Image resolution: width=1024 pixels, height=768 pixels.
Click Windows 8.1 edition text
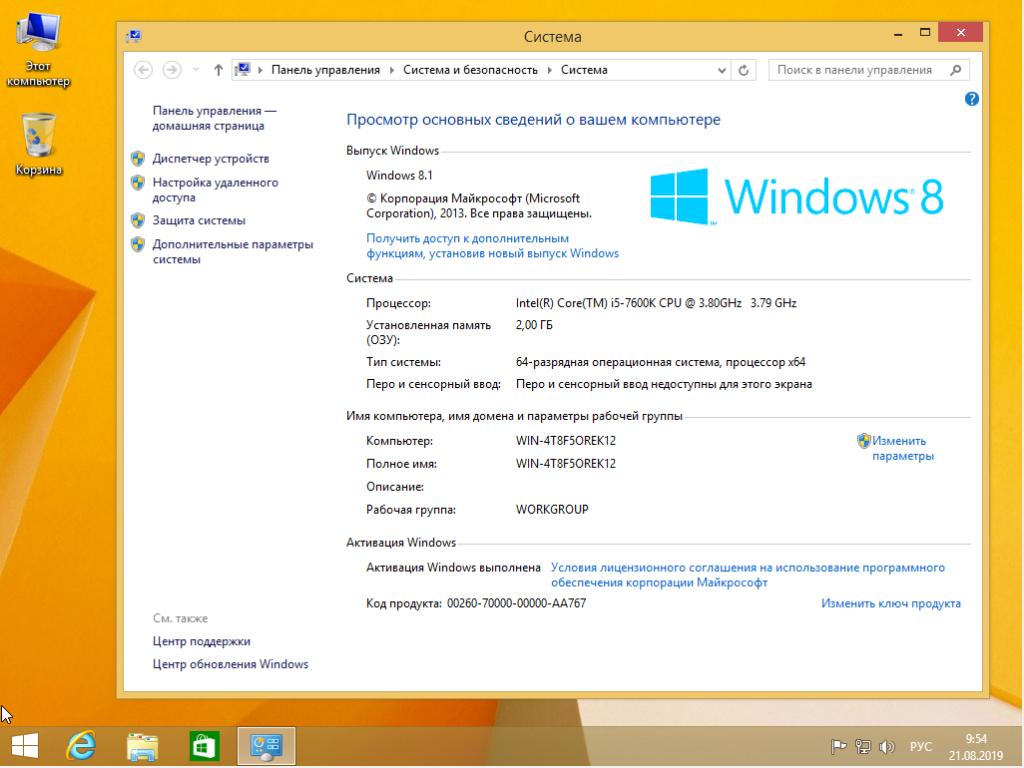tap(399, 176)
